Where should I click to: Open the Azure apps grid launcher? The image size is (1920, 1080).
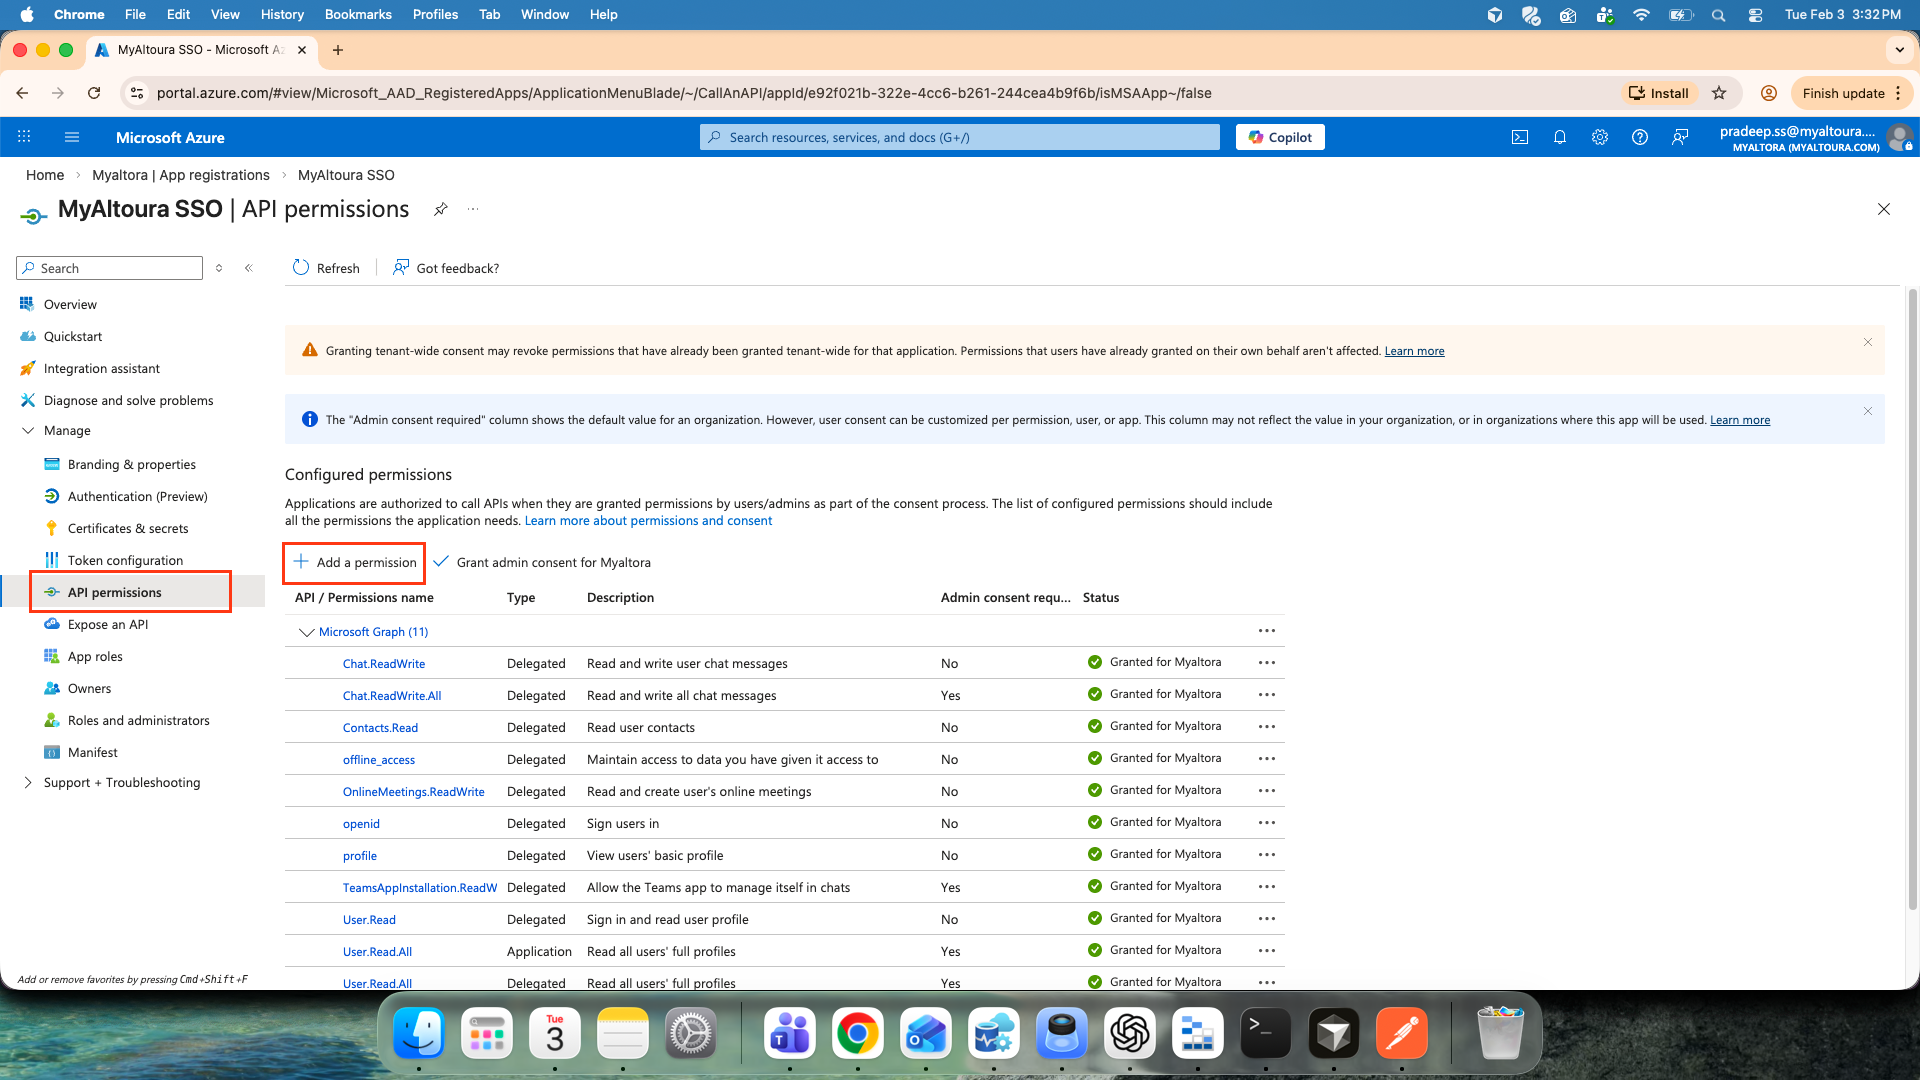(x=24, y=137)
